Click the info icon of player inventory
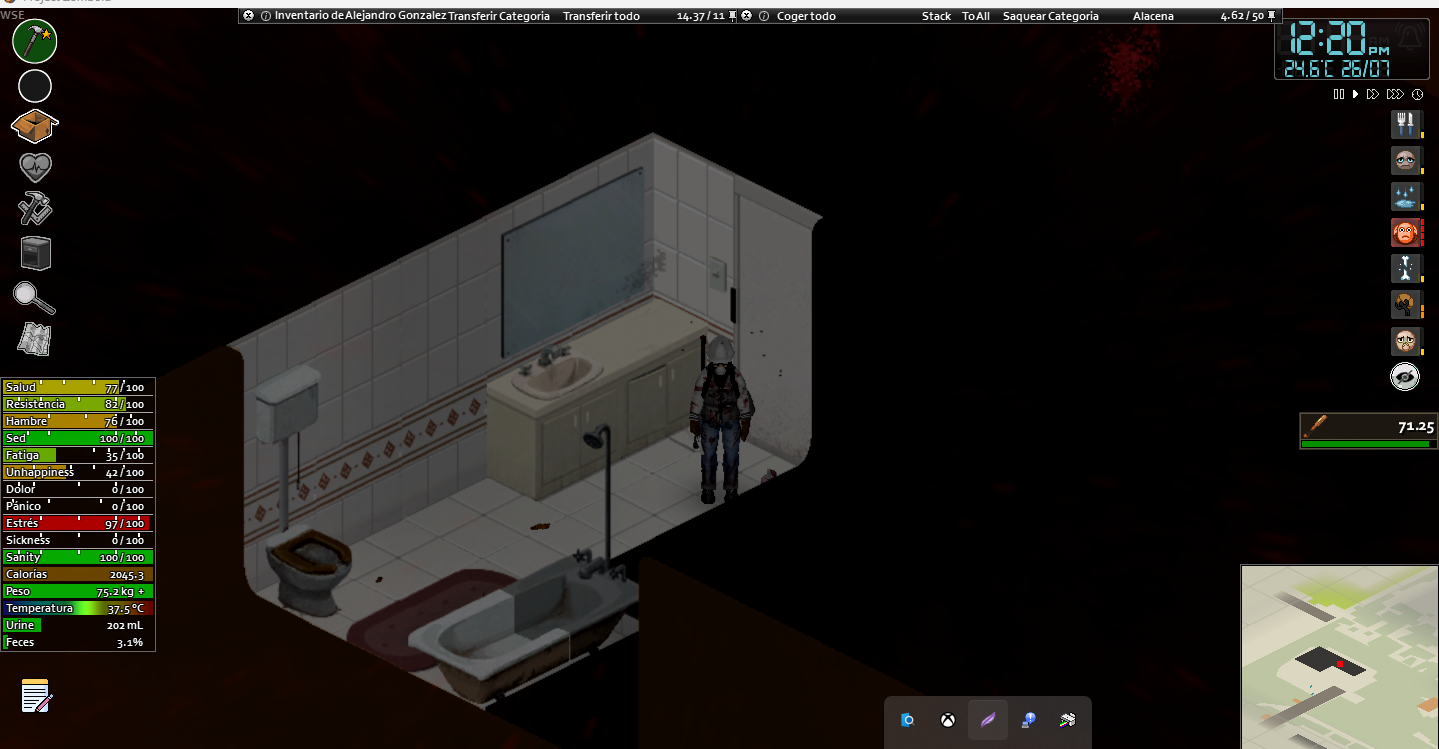Screen dimensions: 1439x749 pyautogui.click(x=265, y=16)
